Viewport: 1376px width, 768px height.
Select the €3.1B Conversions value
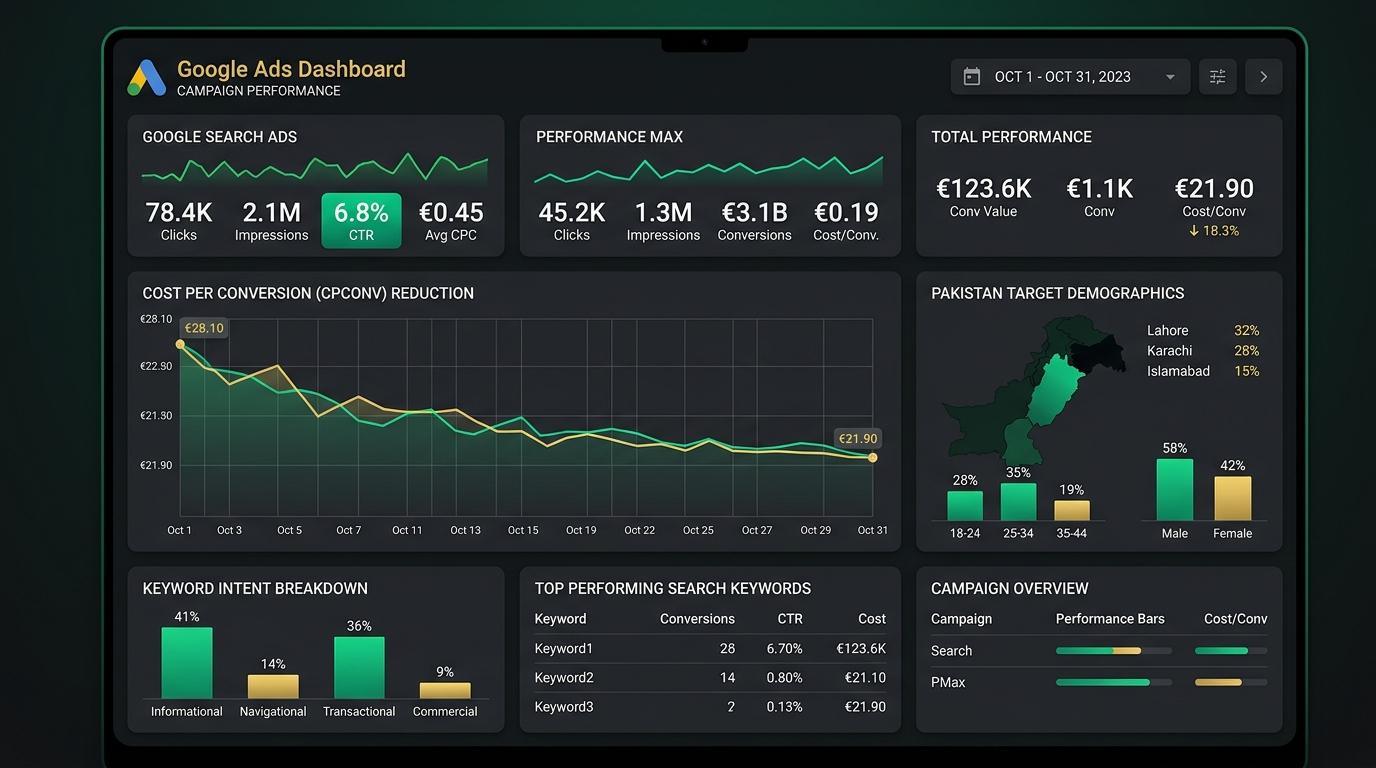coord(755,221)
